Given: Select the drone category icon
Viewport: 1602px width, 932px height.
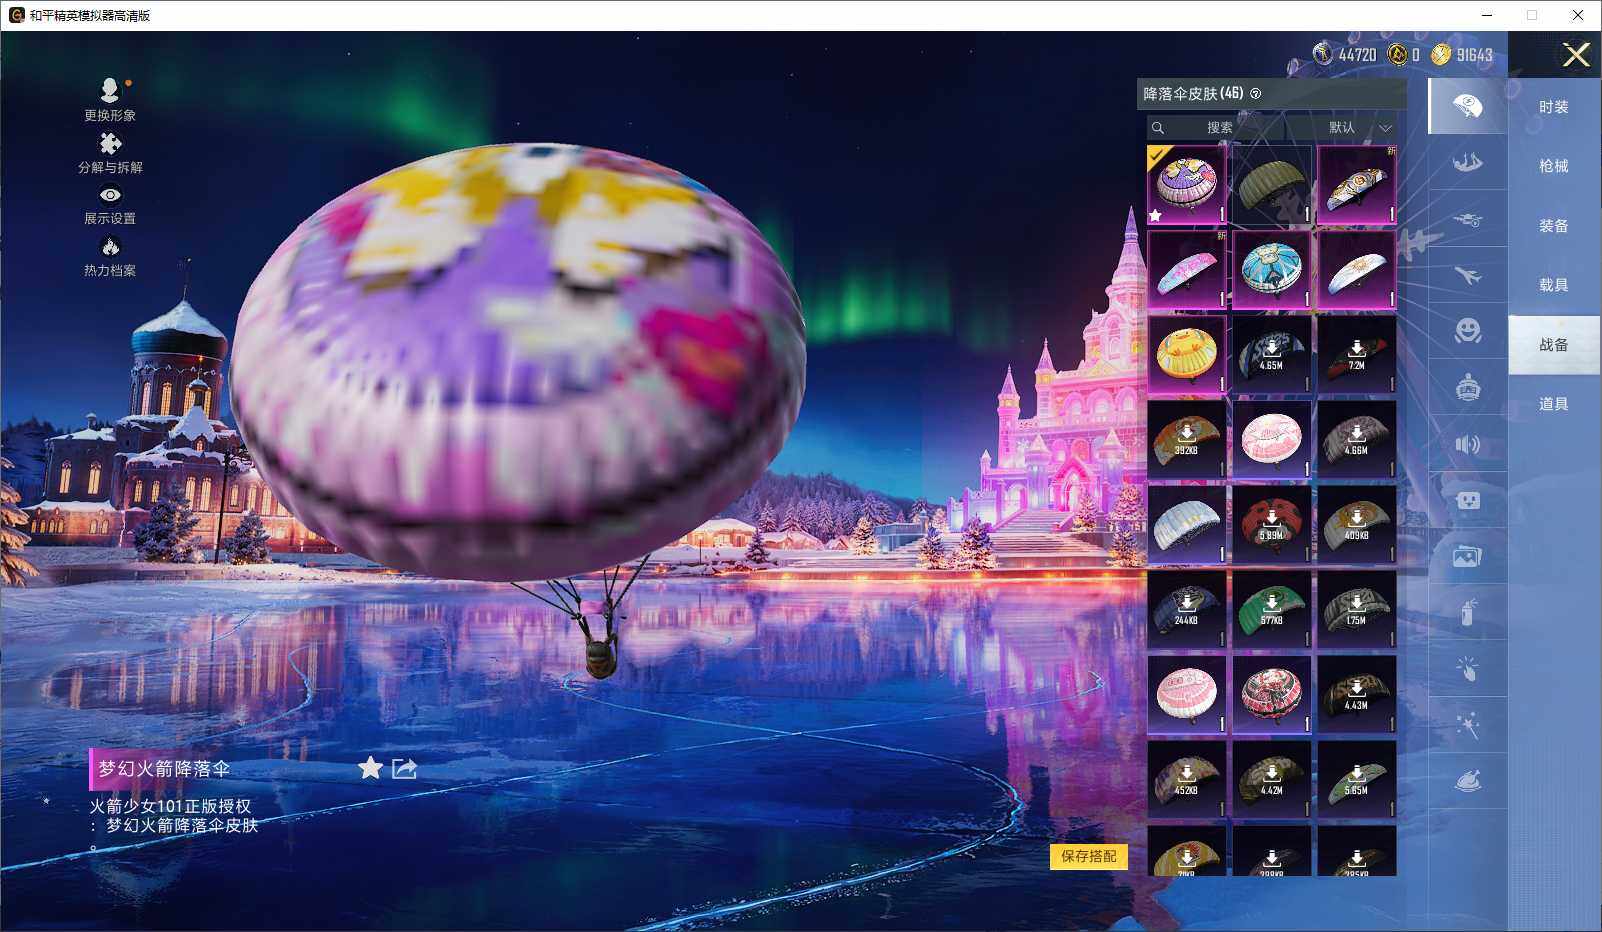Looking at the screenshot, I should (1467, 219).
